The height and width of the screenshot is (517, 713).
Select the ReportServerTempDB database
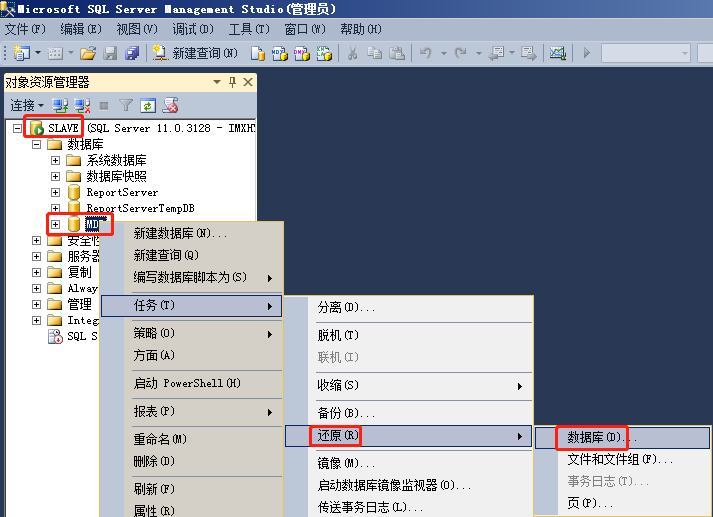[141, 208]
